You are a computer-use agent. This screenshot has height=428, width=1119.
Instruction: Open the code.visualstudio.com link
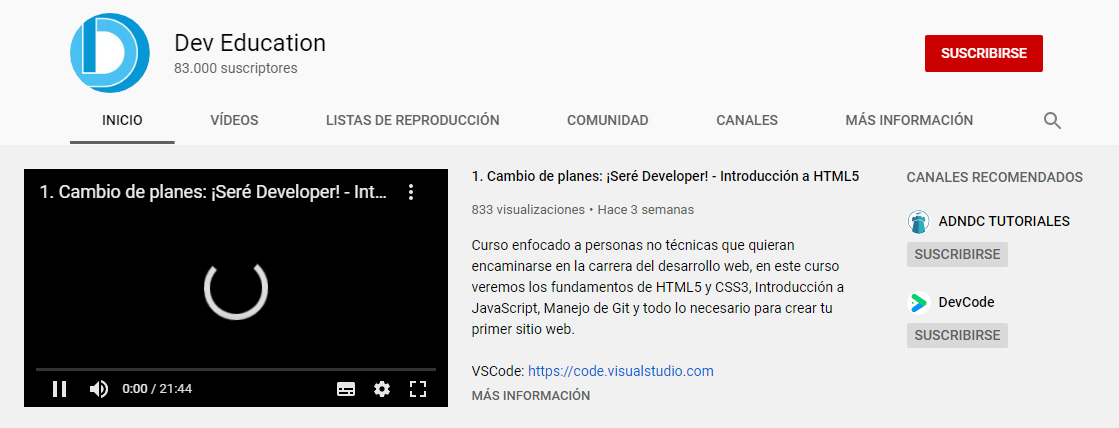(620, 371)
